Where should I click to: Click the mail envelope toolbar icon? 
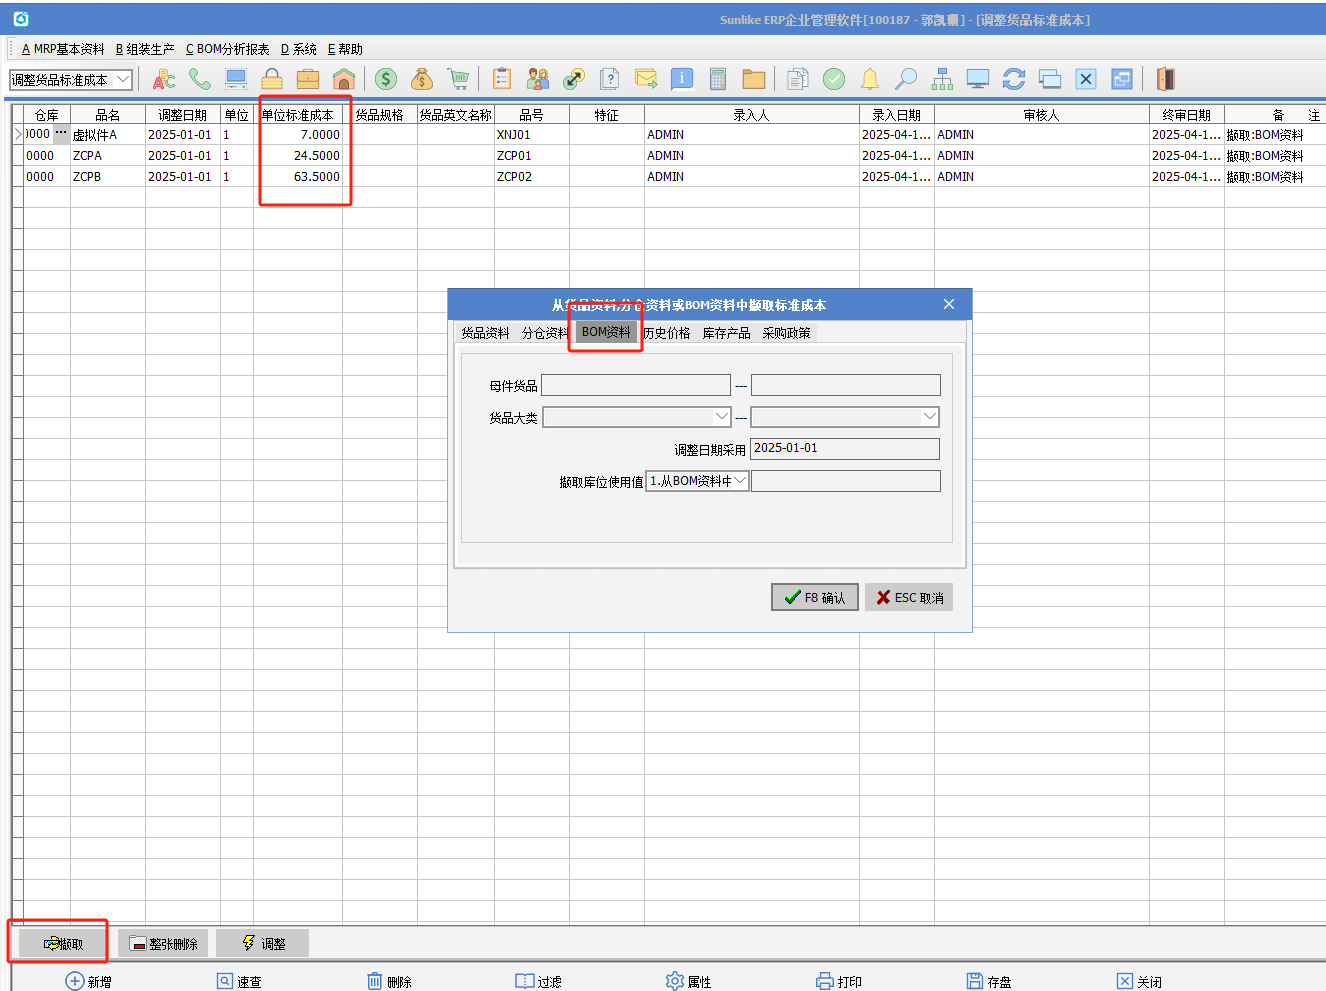click(x=646, y=79)
